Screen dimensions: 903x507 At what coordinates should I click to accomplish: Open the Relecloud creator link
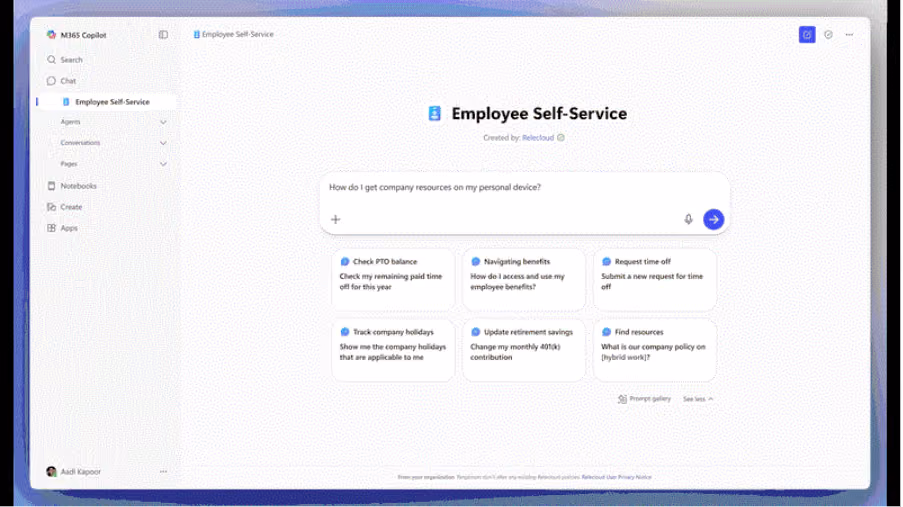[x=538, y=138]
